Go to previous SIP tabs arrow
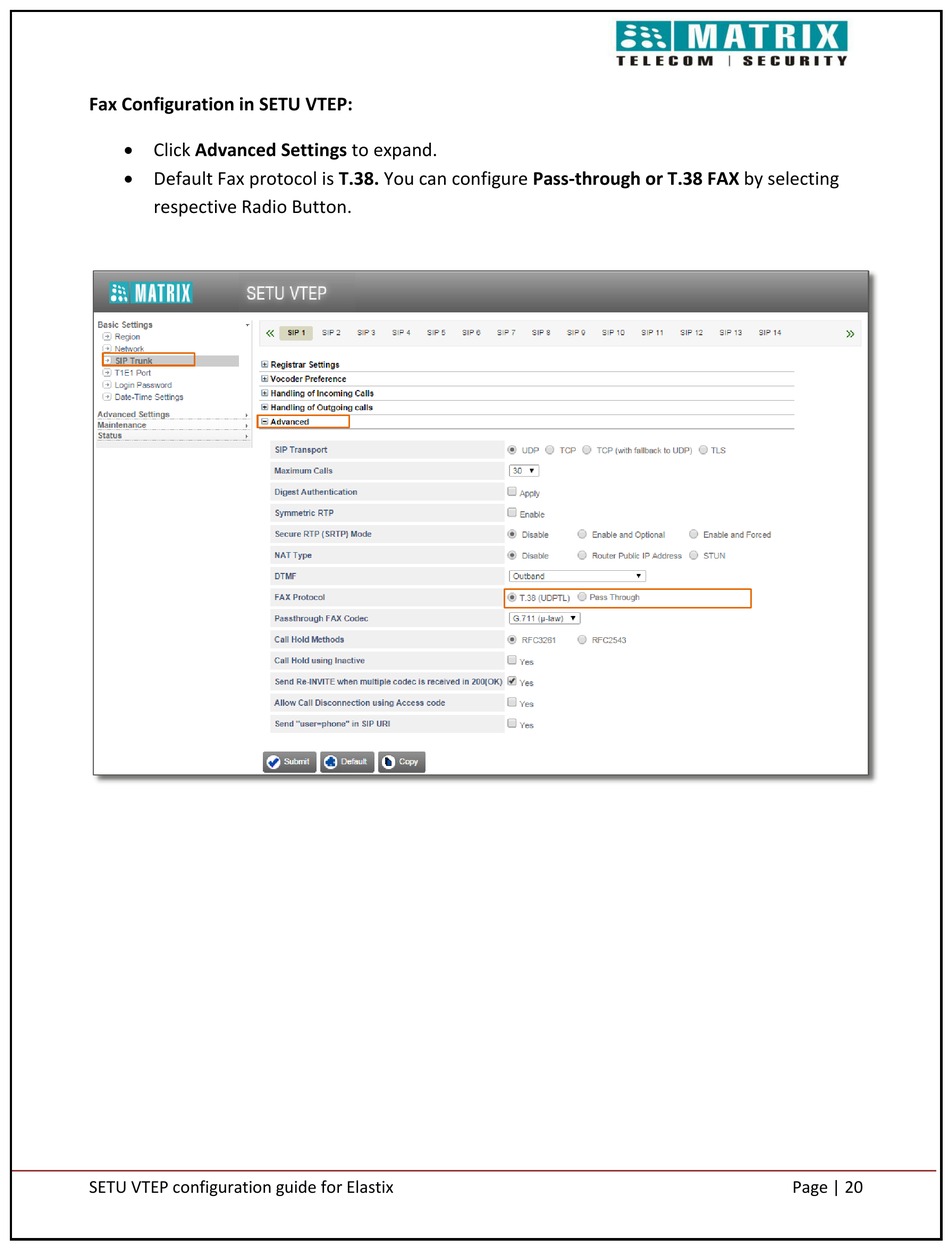The image size is (950, 1248). tap(270, 333)
